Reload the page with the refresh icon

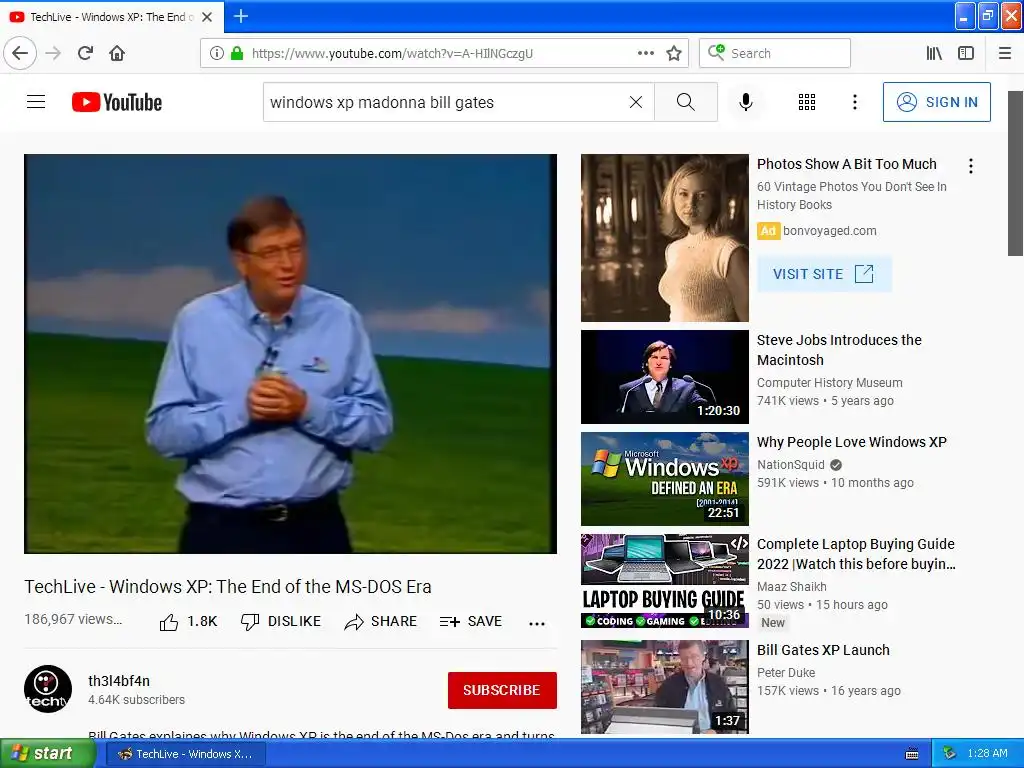(85, 53)
